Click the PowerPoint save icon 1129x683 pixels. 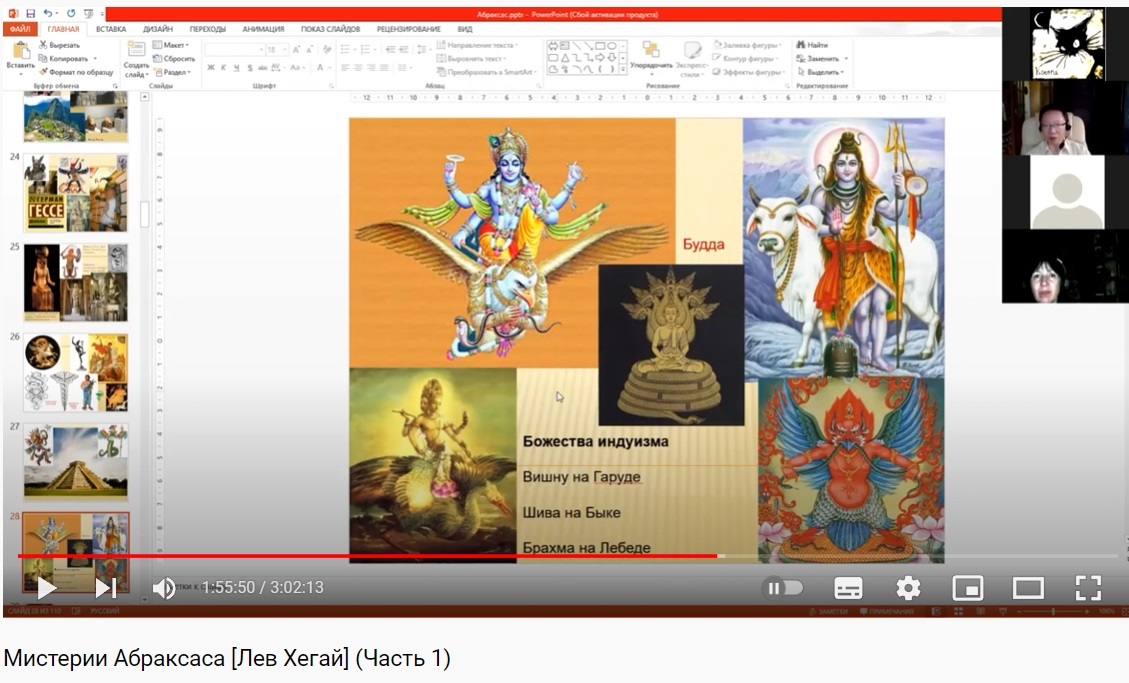30,14
